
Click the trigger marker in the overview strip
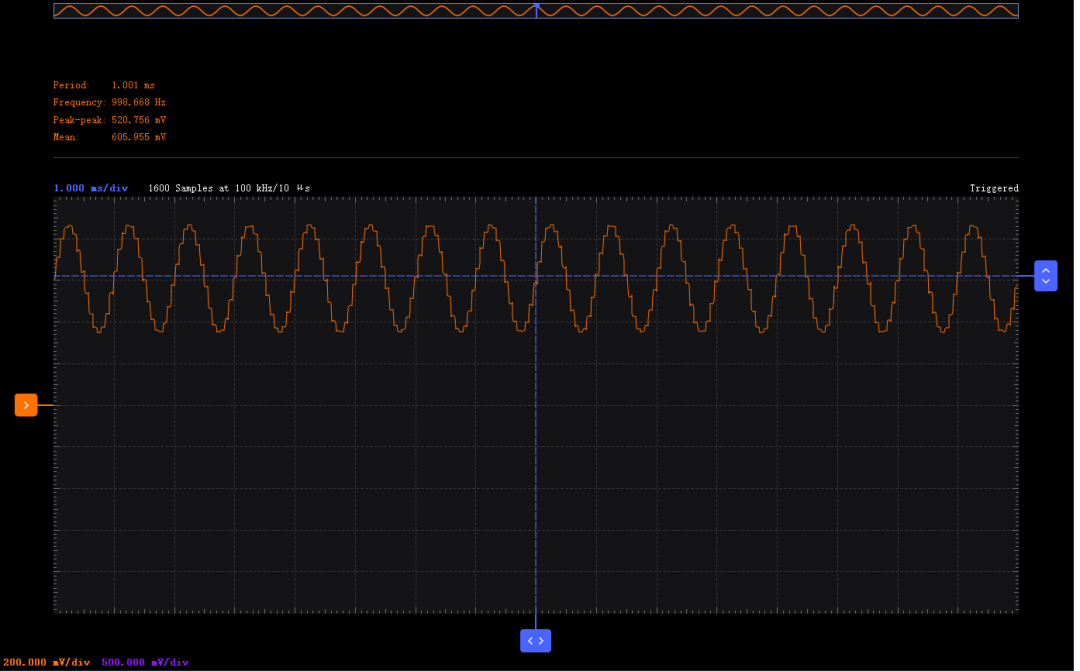click(536, 7)
